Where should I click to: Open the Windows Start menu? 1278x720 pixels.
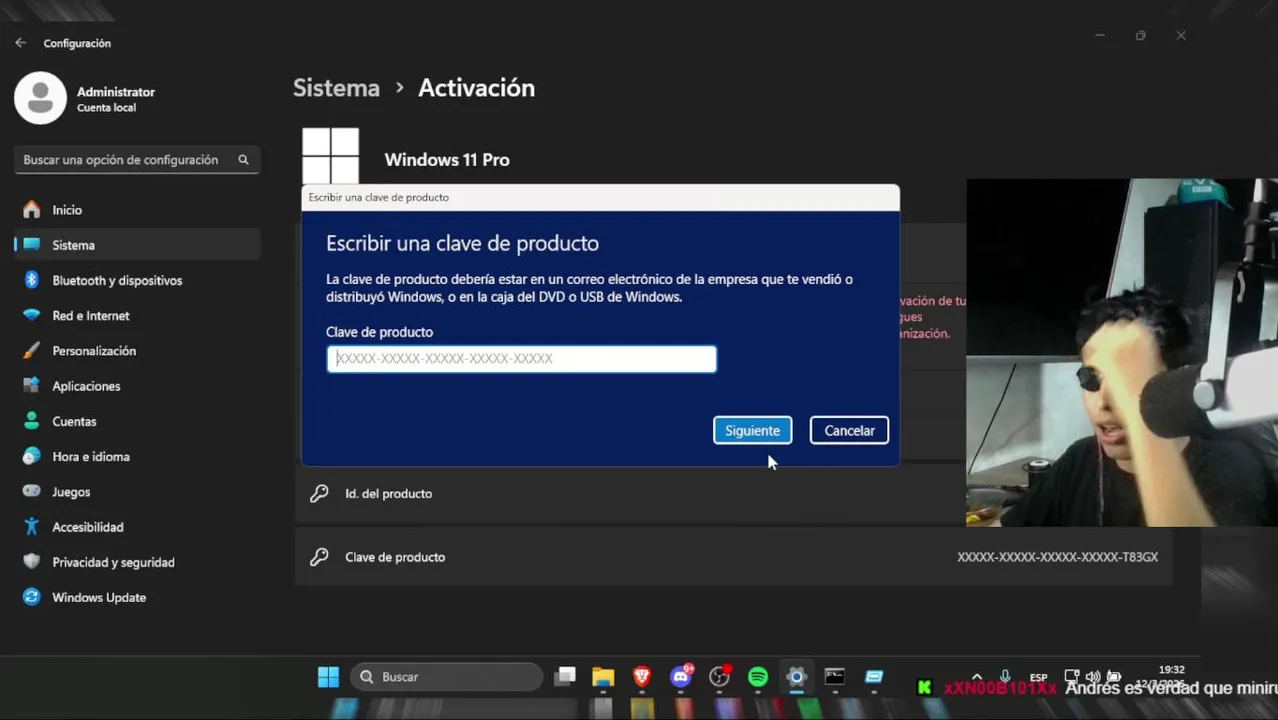click(328, 677)
